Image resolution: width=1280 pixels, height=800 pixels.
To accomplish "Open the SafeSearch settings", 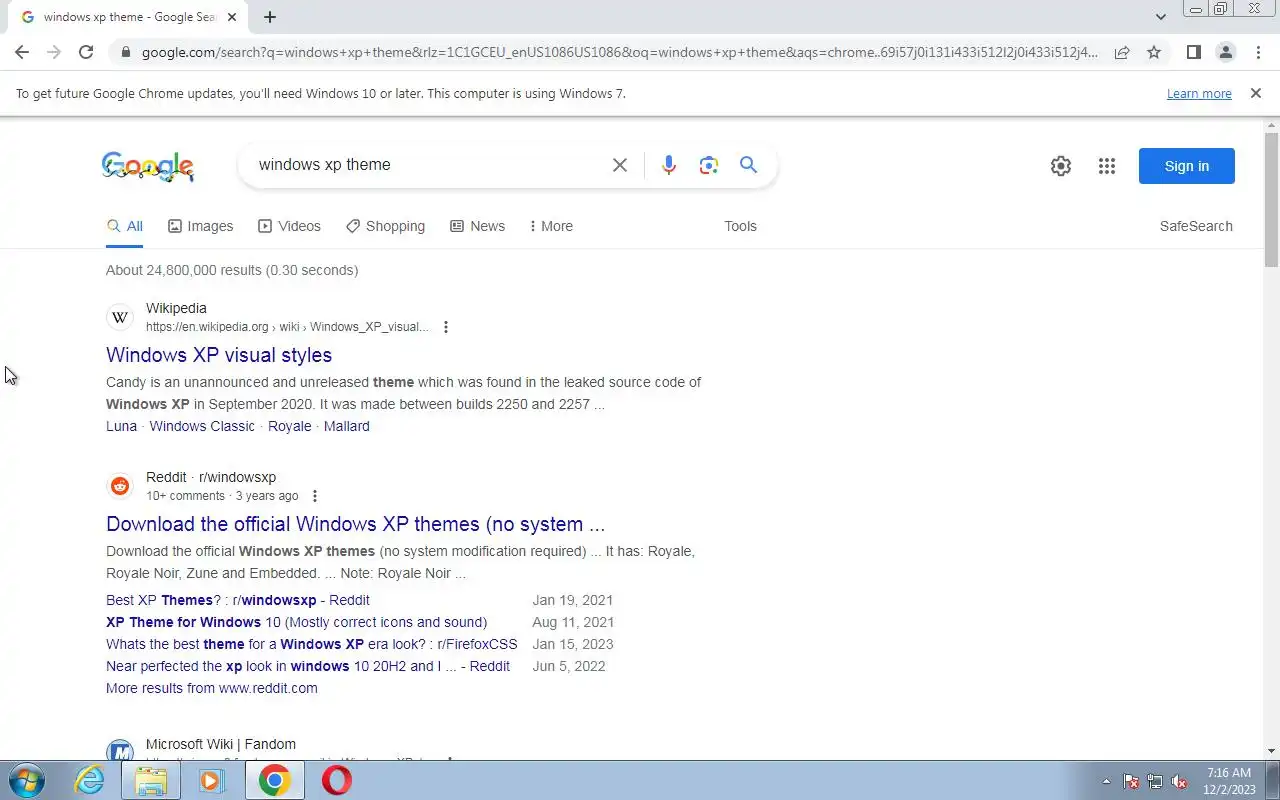I will [x=1196, y=226].
